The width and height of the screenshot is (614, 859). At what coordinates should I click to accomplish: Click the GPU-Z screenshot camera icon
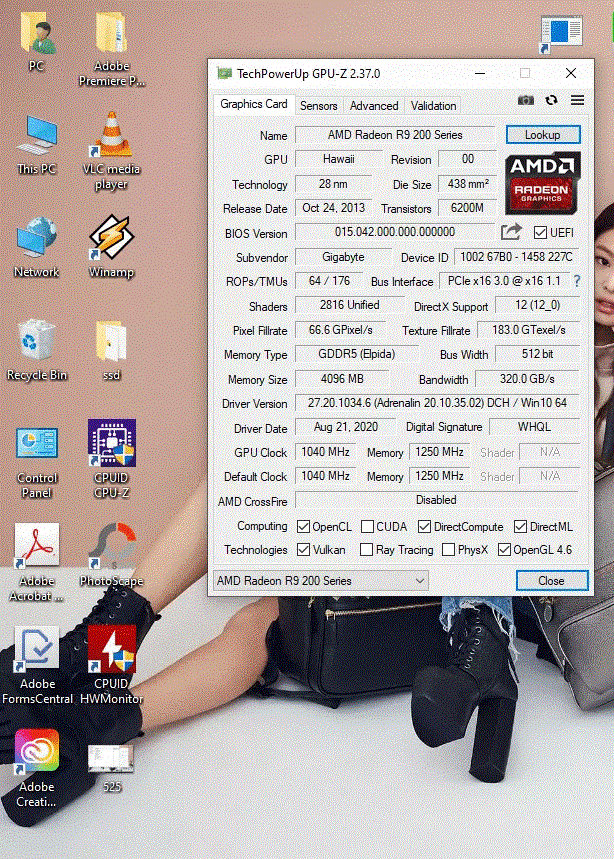[526, 100]
